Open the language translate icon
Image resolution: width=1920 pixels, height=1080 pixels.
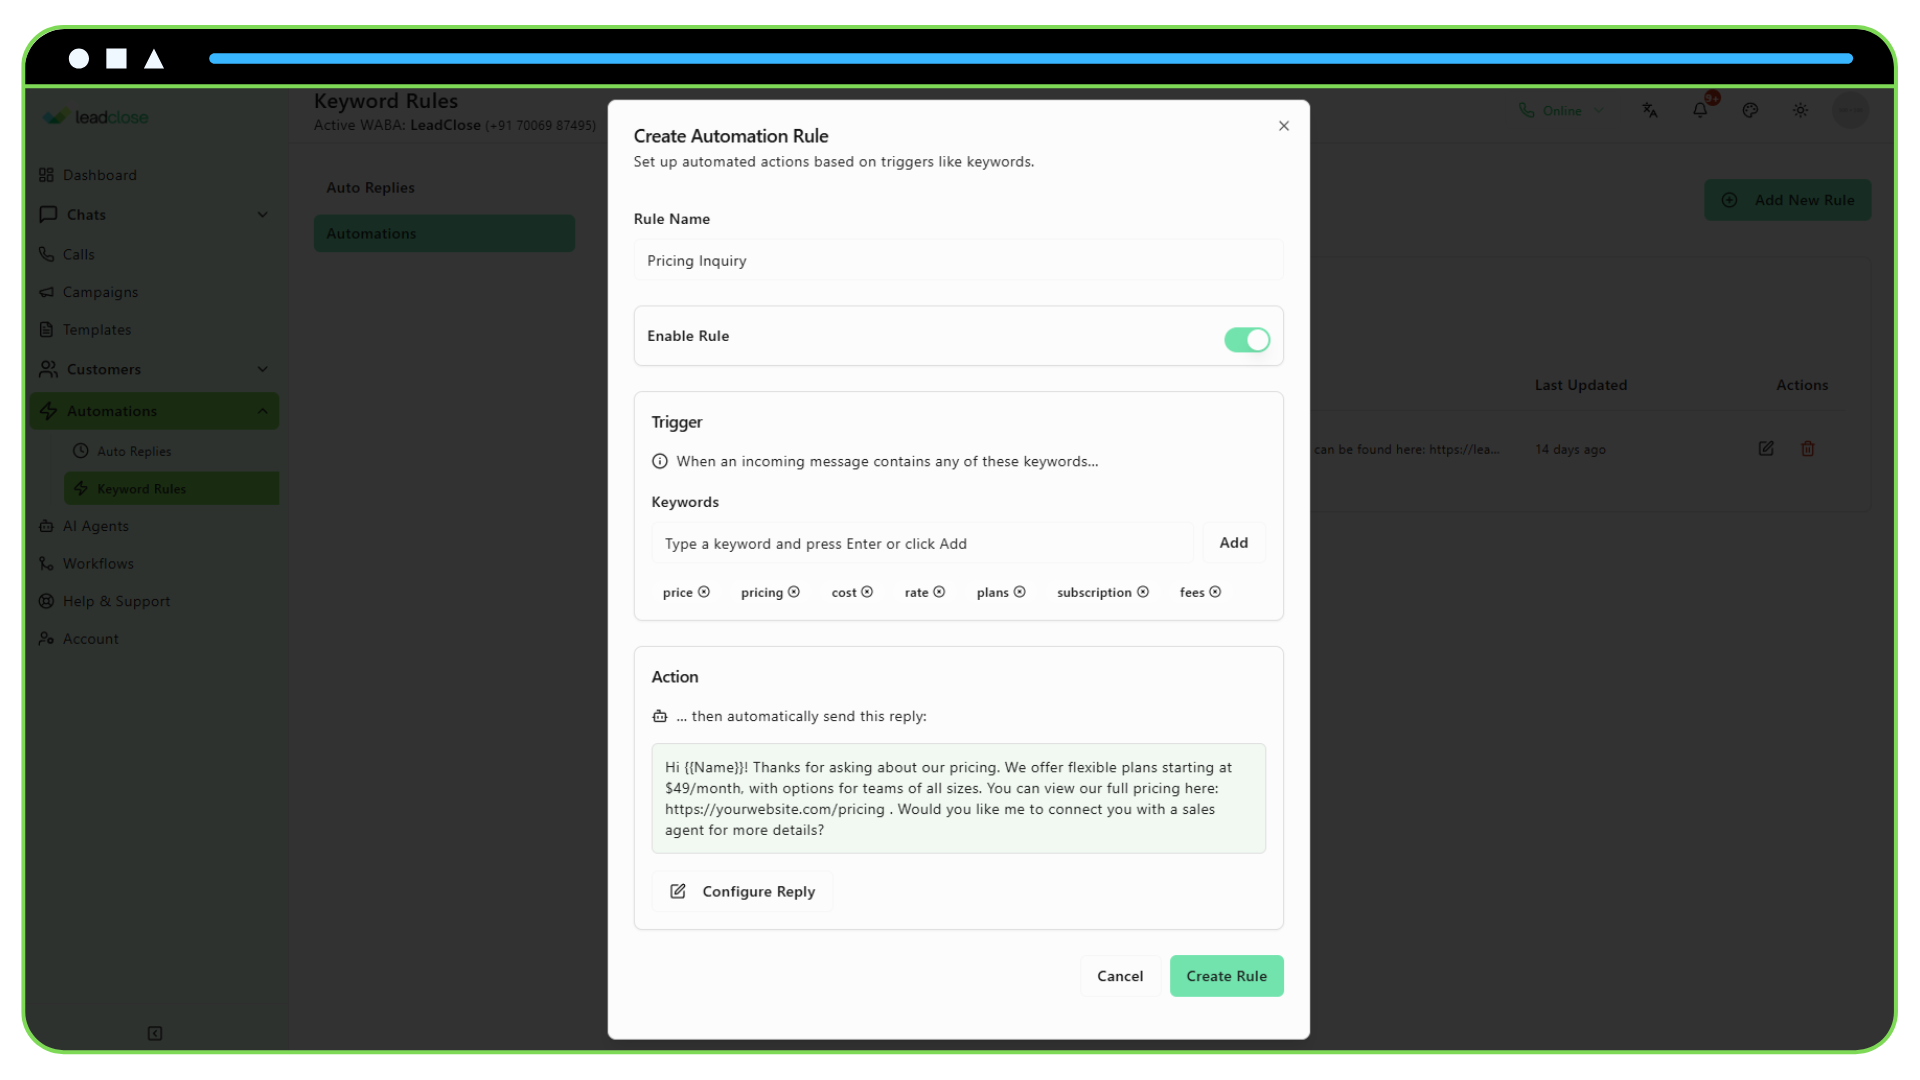point(1650,110)
